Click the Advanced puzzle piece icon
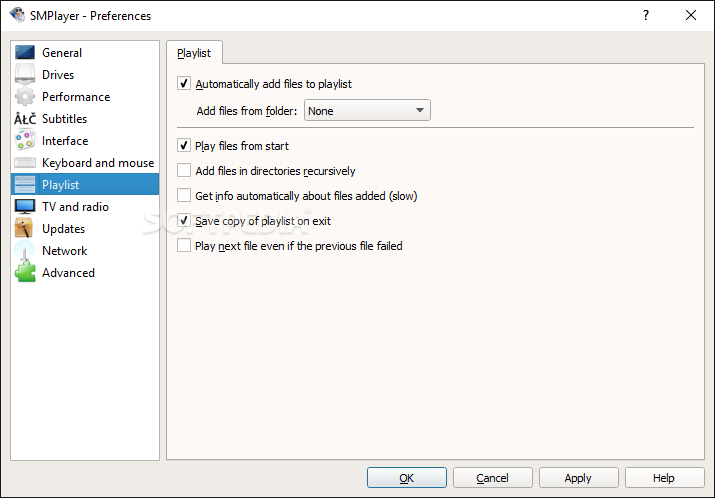The image size is (715, 498). pyautogui.click(x=25, y=273)
